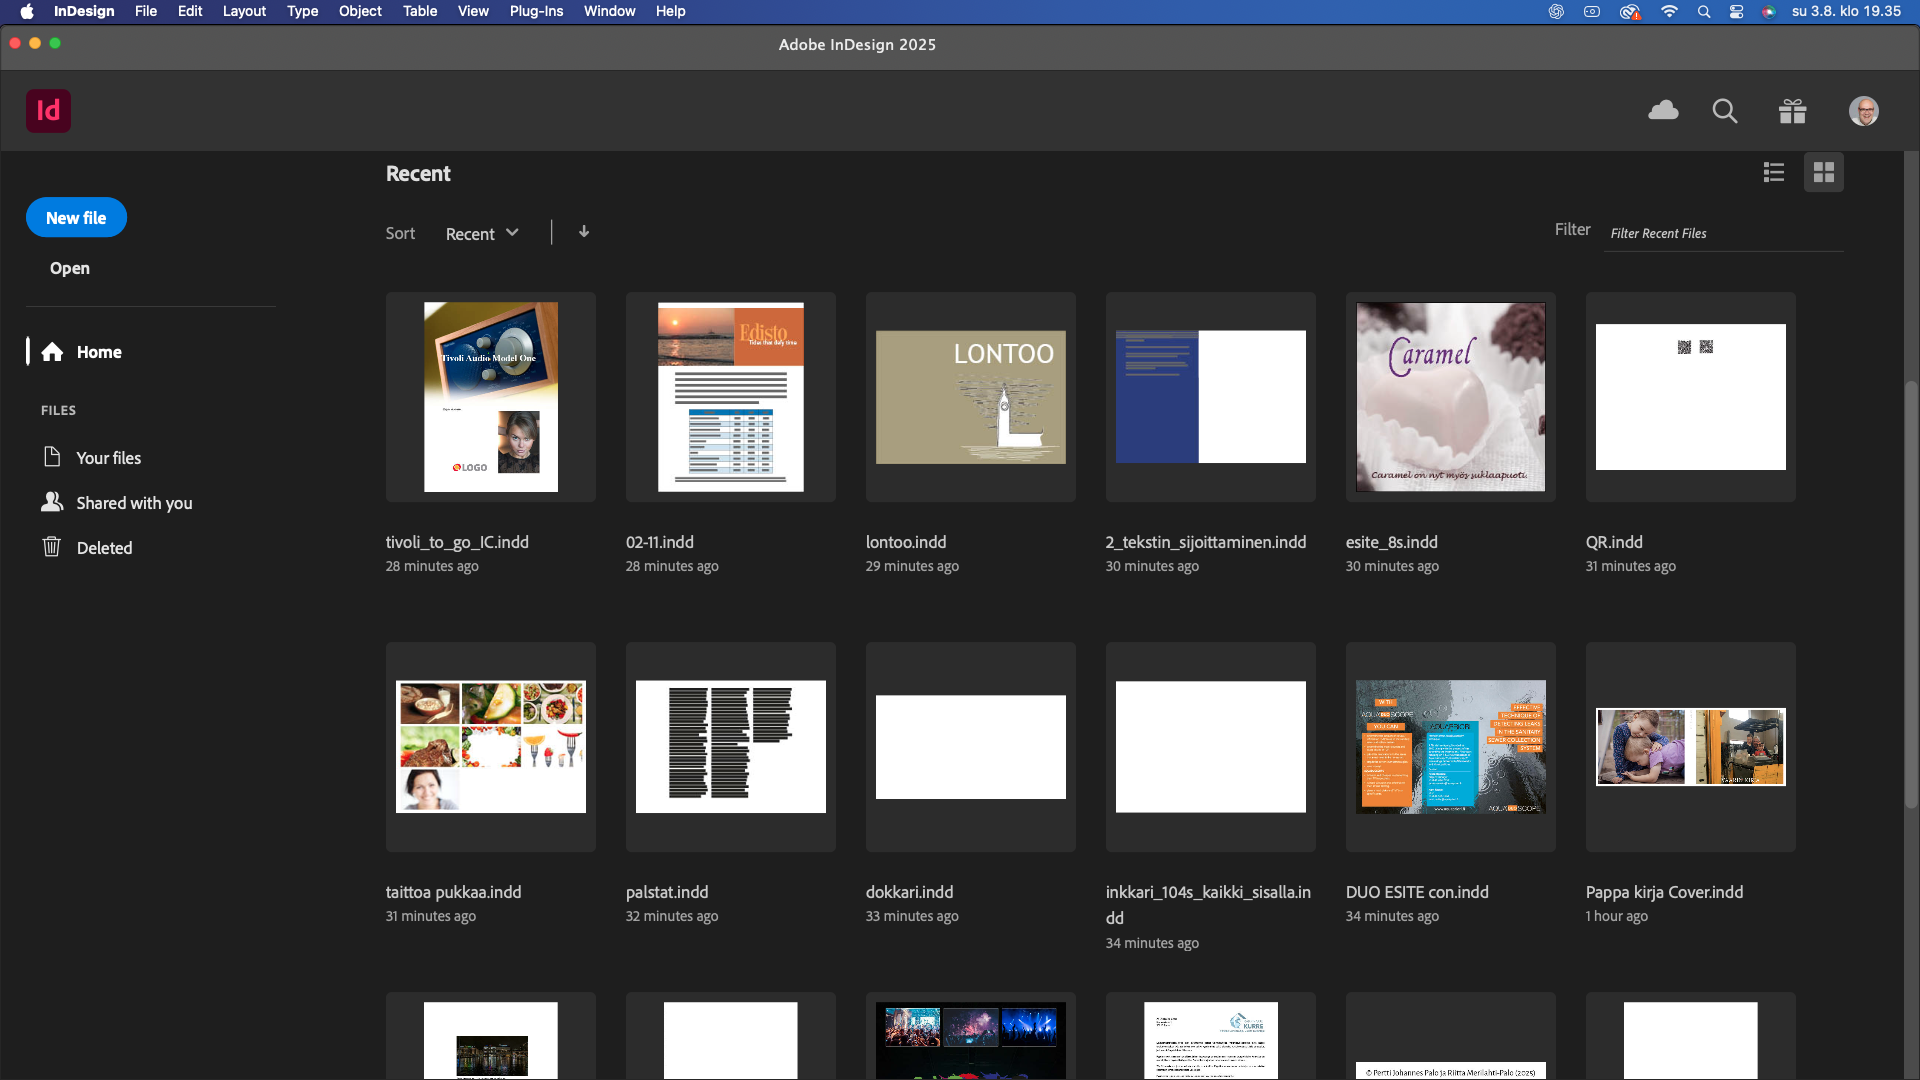Open the dokkari.indd thumbnail

[x=971, y=747]
